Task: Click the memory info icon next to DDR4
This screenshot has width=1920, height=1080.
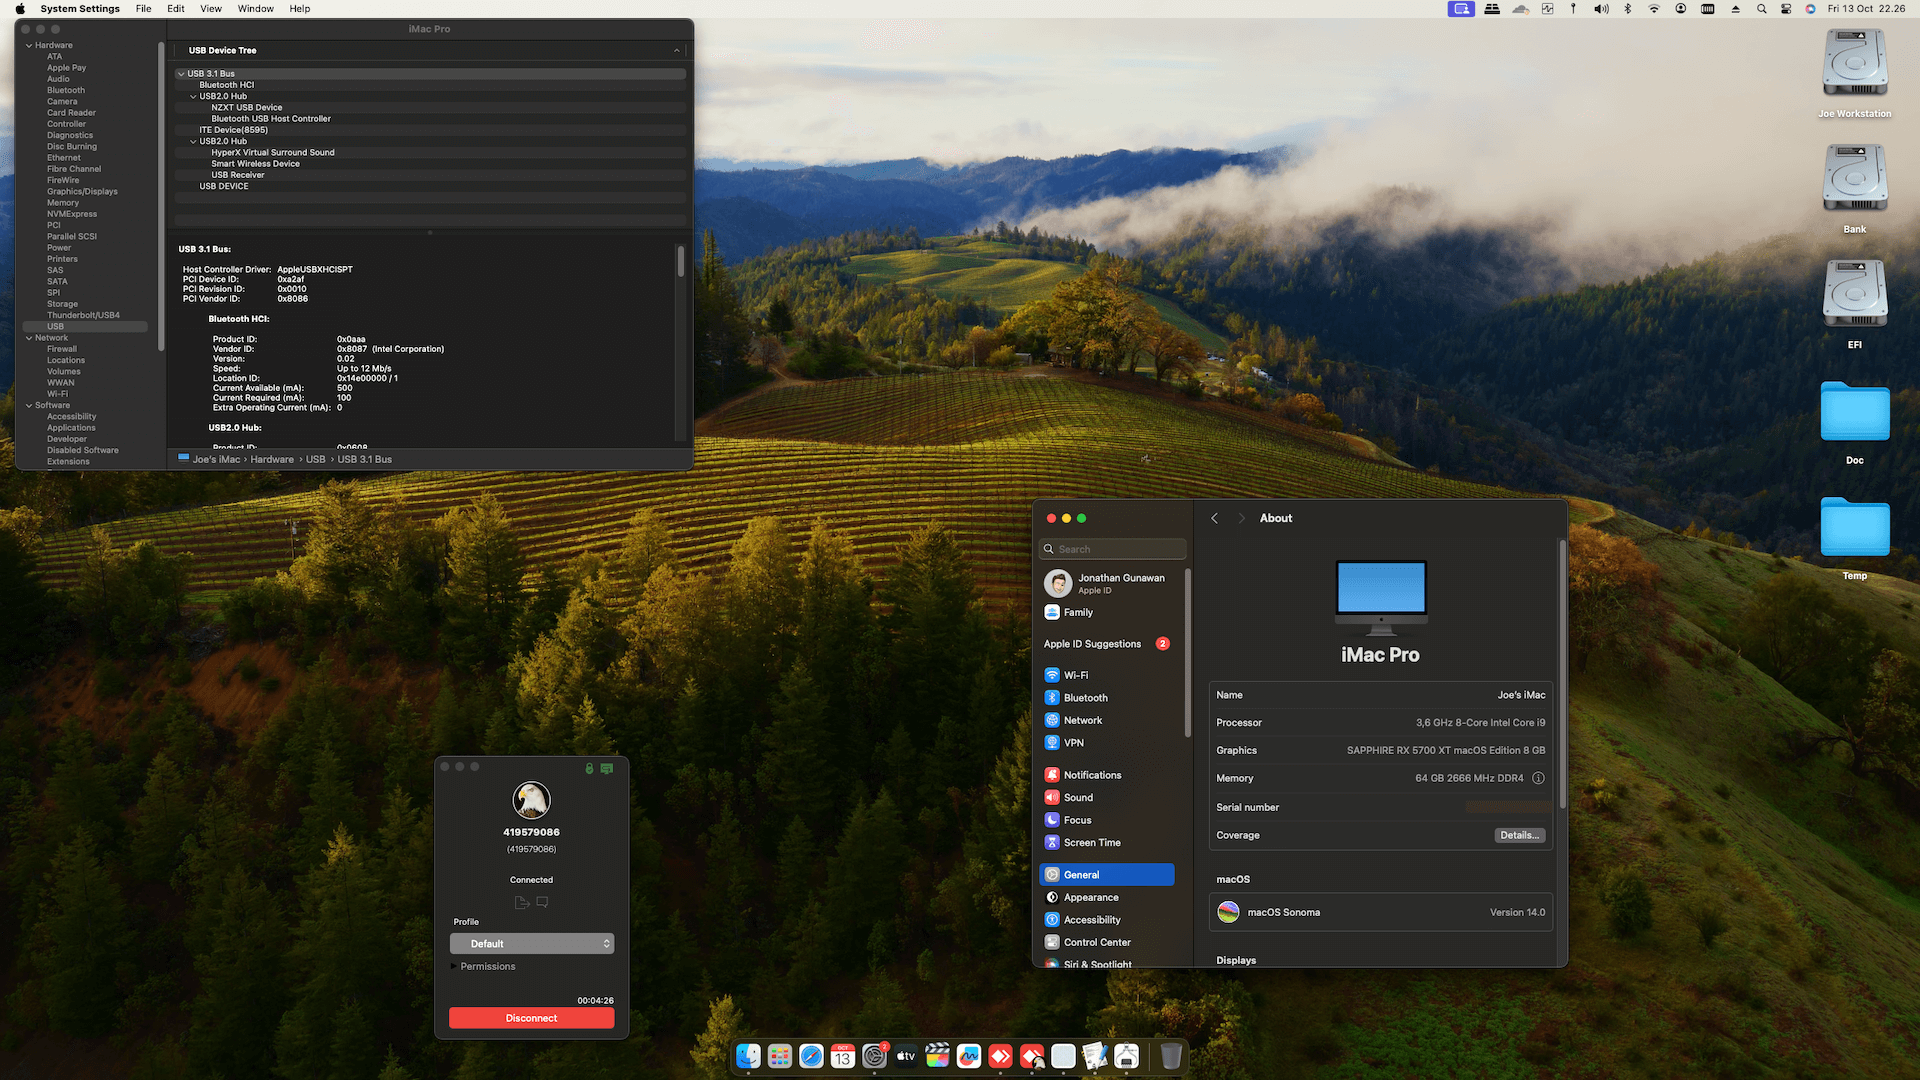Action: point(1538,778)
